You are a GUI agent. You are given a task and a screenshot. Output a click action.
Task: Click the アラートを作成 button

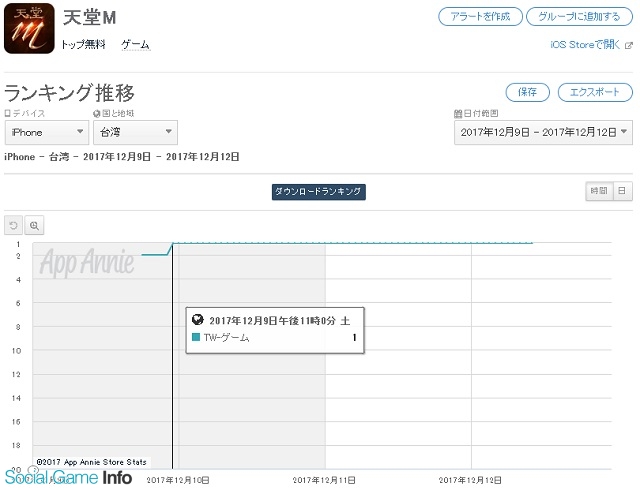tap(480, 17)
